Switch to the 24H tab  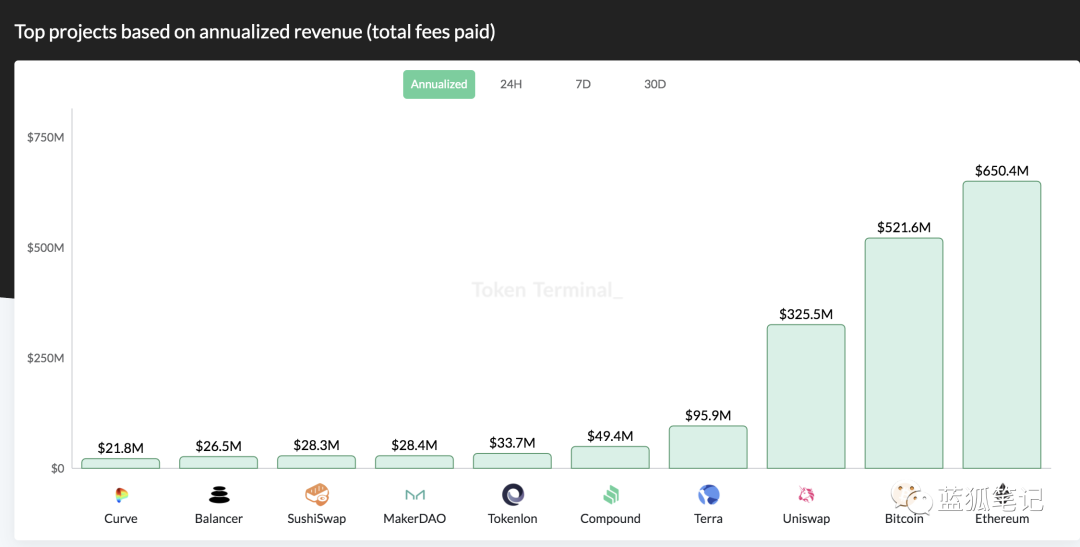pyautogui.click(x=511, y=84)
